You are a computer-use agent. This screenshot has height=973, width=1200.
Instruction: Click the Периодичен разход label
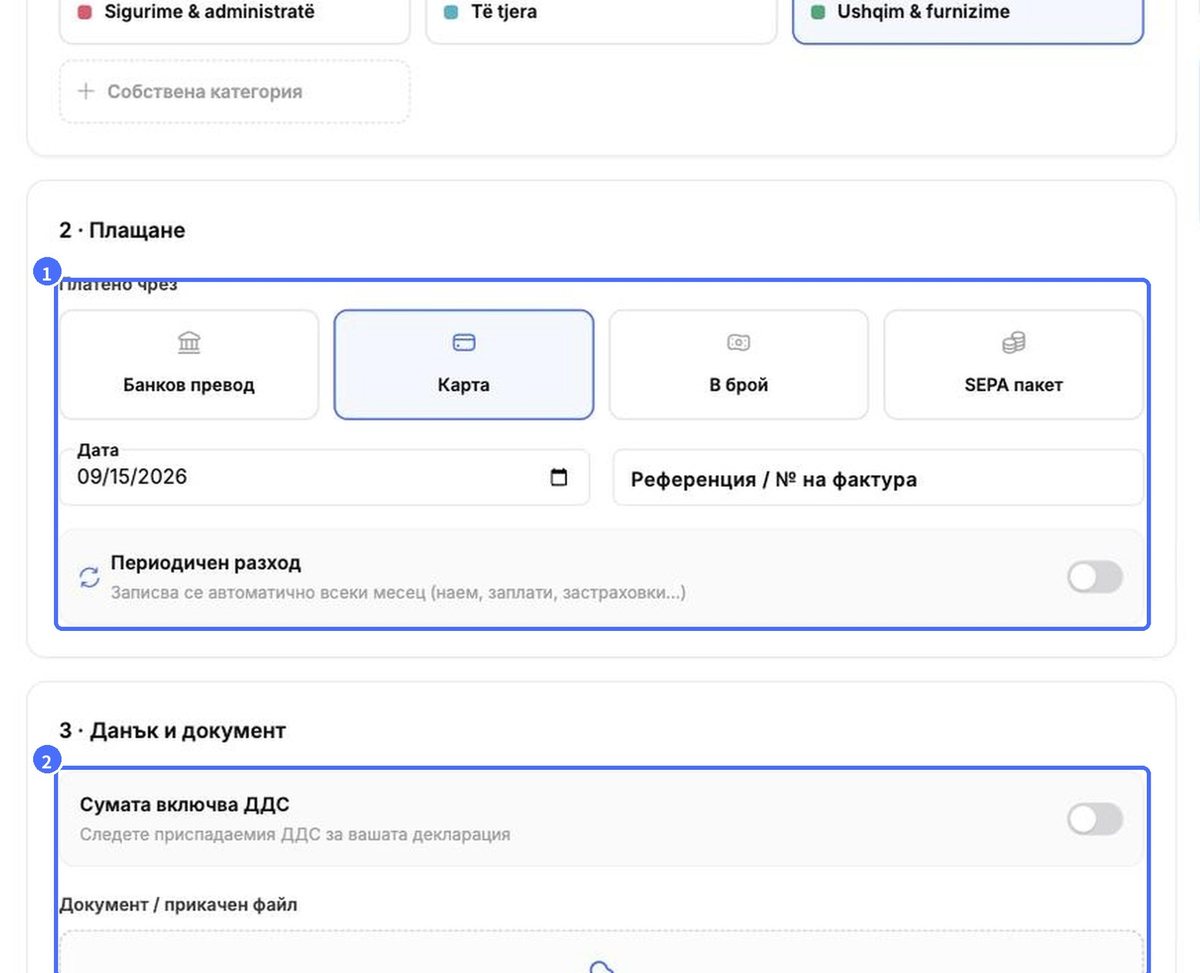[x=206, y=562]
